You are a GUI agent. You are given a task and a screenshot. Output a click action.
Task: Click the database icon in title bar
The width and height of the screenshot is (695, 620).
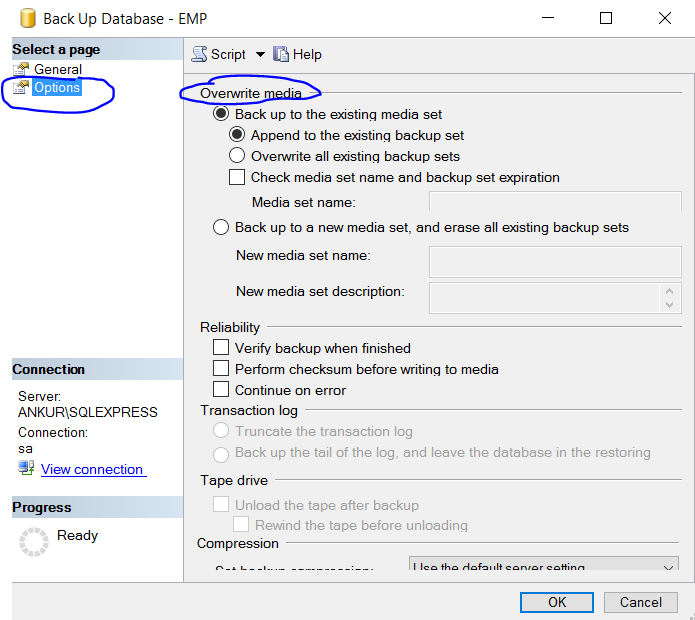pyautogui.click(x=26, y=19)
